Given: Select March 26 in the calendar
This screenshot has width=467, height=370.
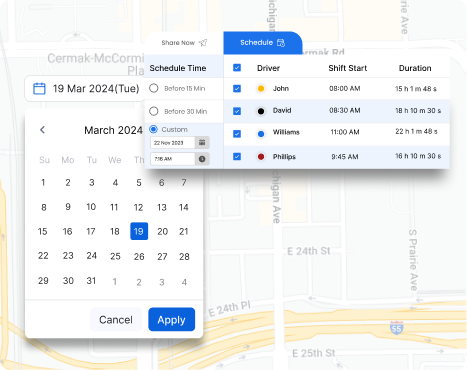Looking at the screenshot, I should (x=139, y=256).
